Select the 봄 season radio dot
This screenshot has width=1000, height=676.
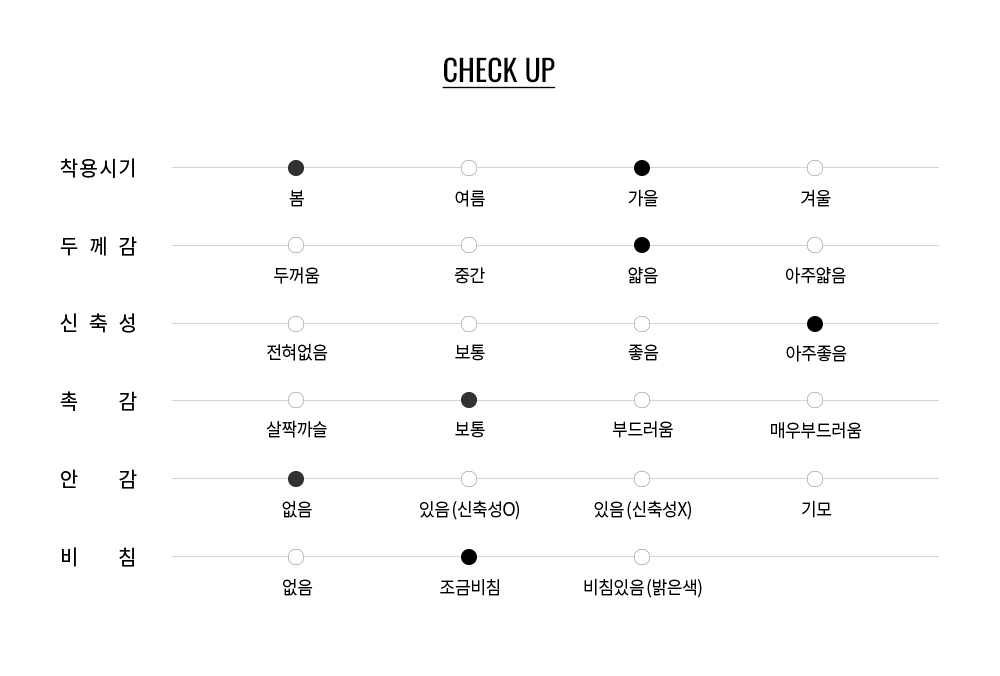point(296,168)
